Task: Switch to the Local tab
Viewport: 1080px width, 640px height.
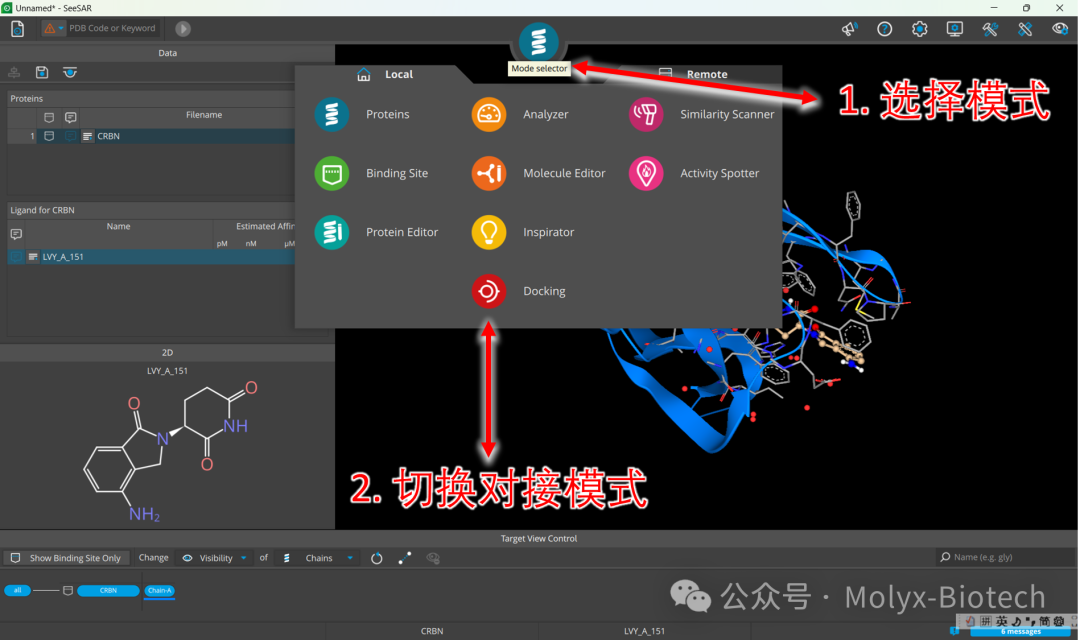Action: (x=385, y=74)
